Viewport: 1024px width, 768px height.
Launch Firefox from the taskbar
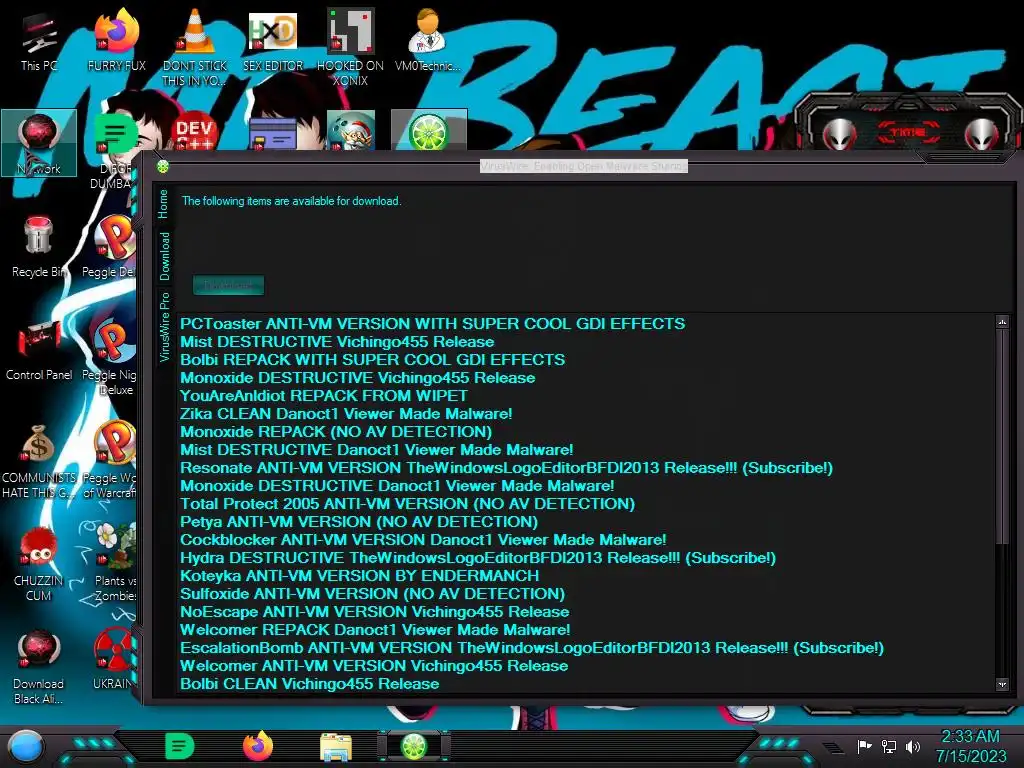pyautogui.click(x=258, y=746)
